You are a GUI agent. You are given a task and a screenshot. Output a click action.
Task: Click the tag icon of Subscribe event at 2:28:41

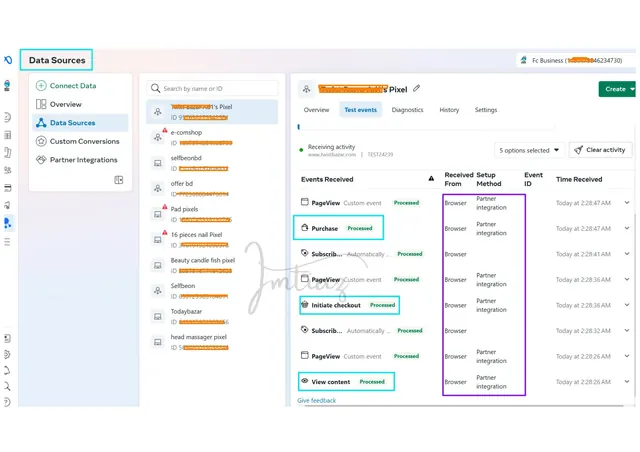304,253
